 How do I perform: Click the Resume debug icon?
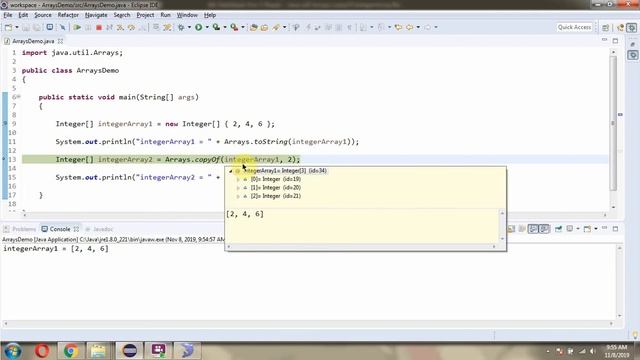[77, 27]
